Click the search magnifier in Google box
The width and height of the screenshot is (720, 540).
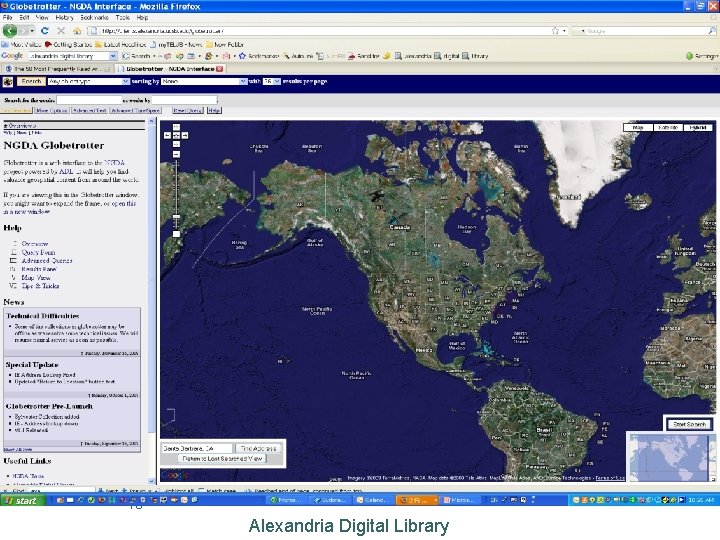tap(711, 31)
